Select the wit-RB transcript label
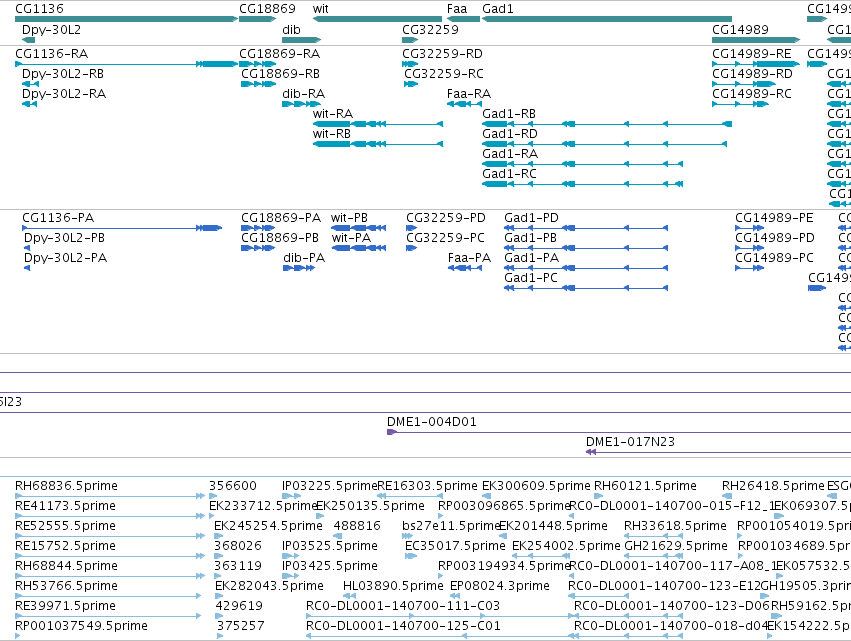 coord(332,134)
